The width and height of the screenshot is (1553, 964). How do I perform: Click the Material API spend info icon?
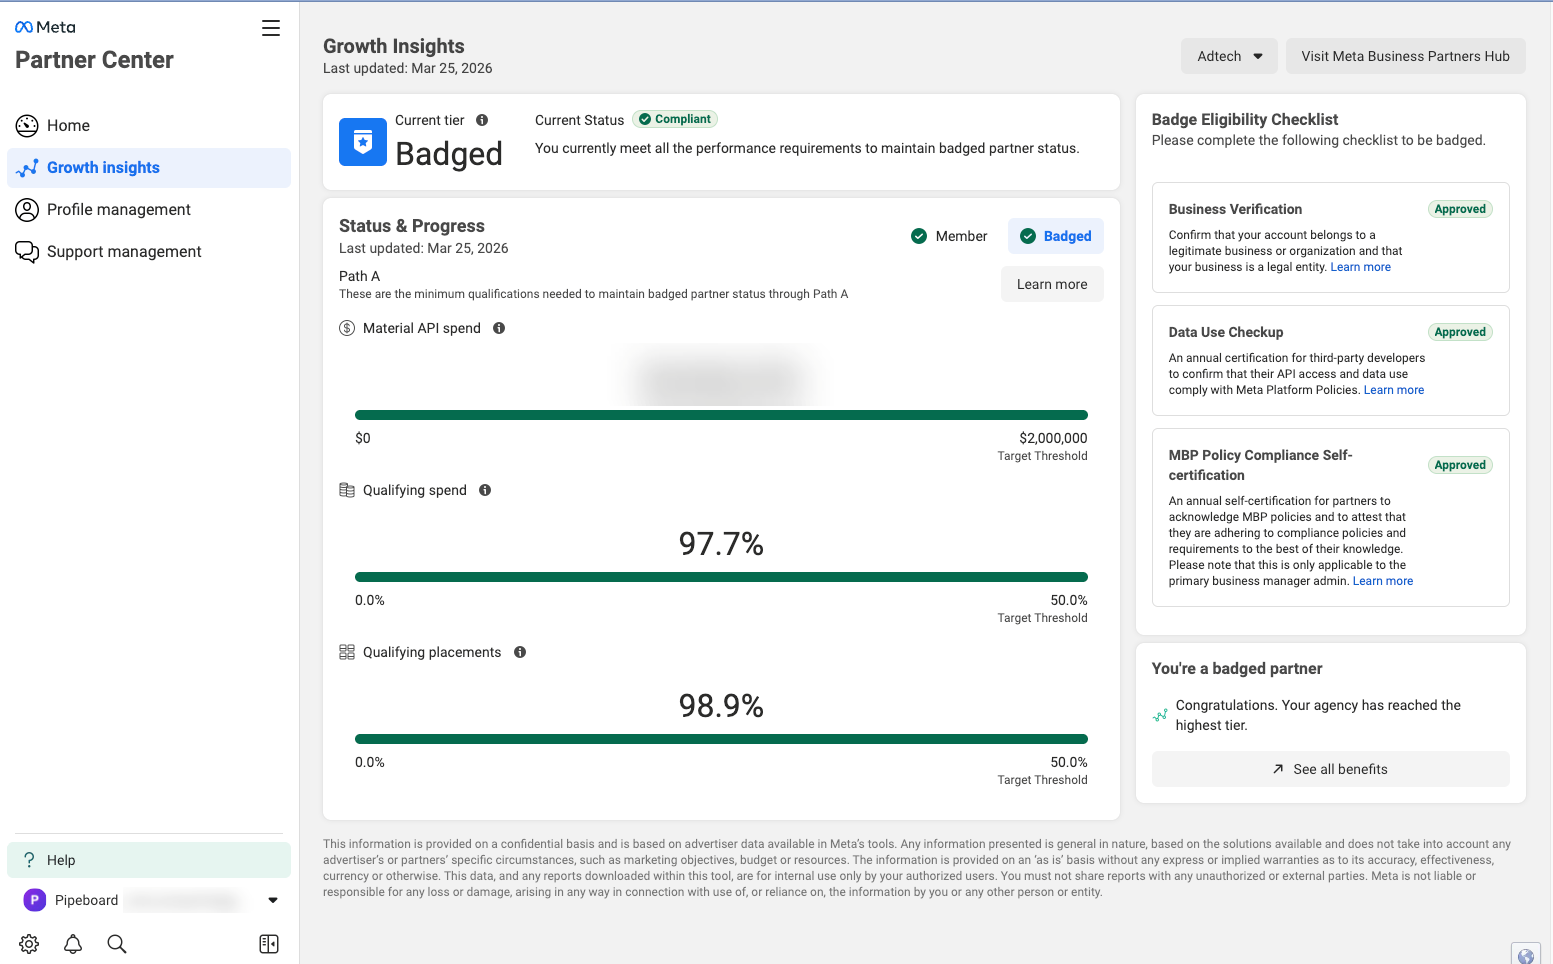point(499,328)
